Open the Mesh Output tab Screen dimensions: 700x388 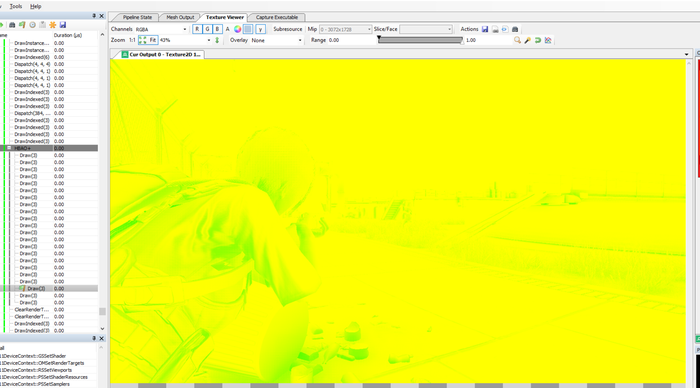[180, 17]
